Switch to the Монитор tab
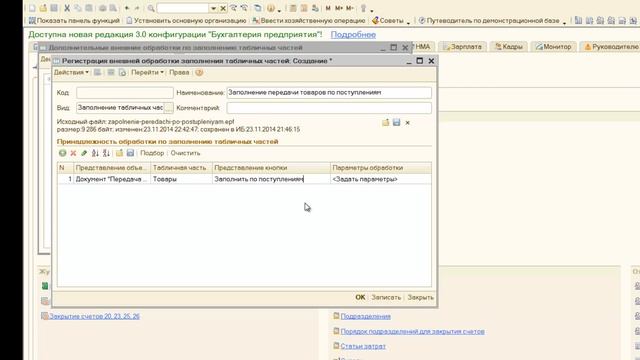 [553, 47]
